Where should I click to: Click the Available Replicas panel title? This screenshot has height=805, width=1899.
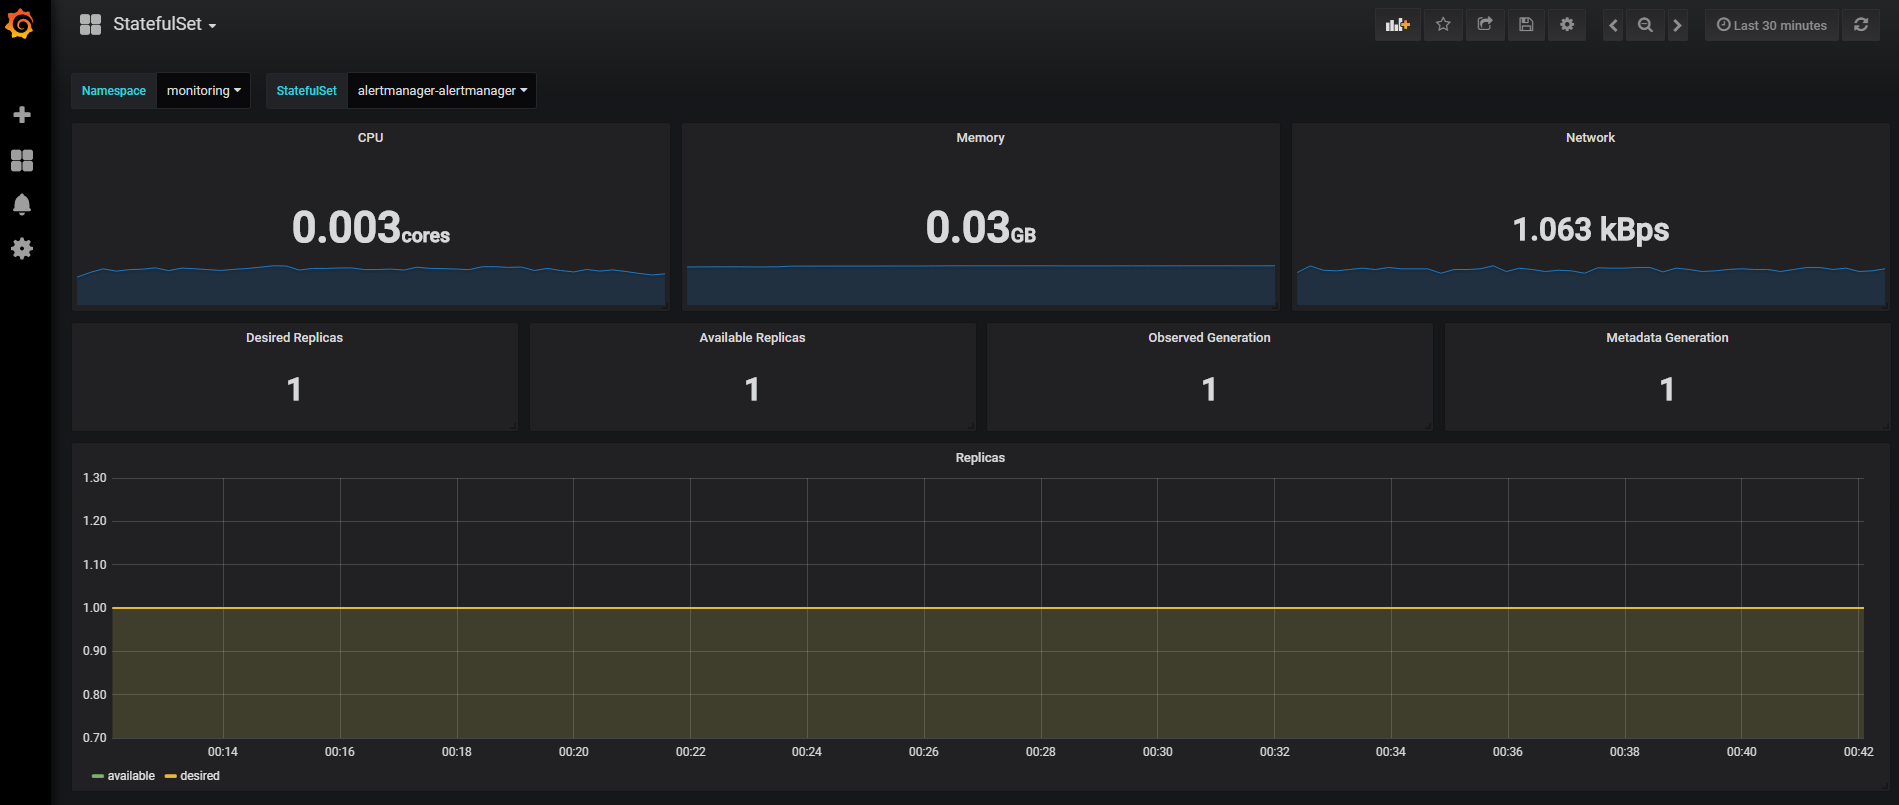coord(752,338)
